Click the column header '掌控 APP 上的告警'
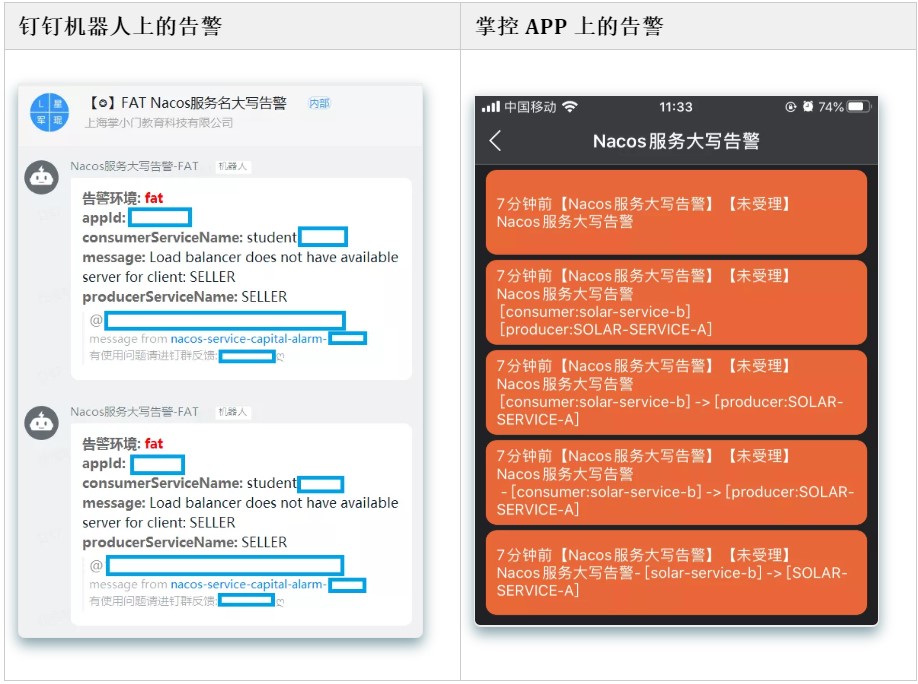The width and height of the screenshot is (918, 684). point(569,26)
